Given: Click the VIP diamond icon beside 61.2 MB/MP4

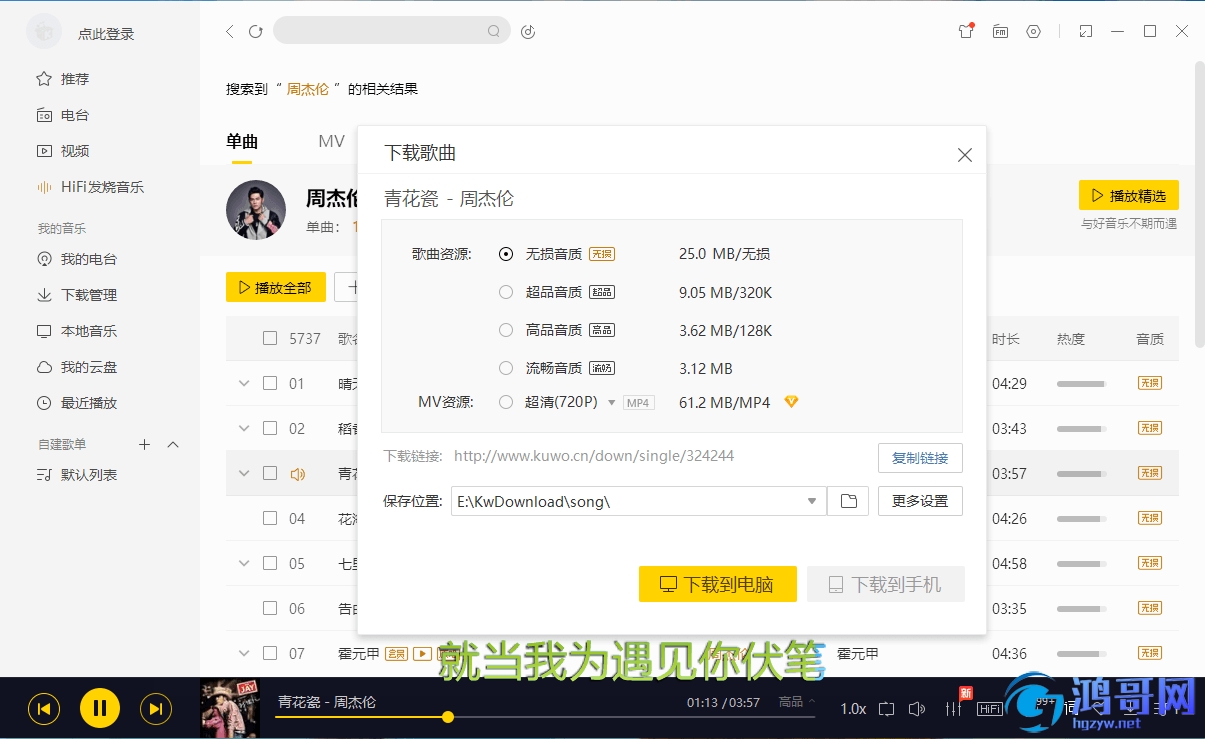Looking at the screenshot, I should [x=792, y=402].
